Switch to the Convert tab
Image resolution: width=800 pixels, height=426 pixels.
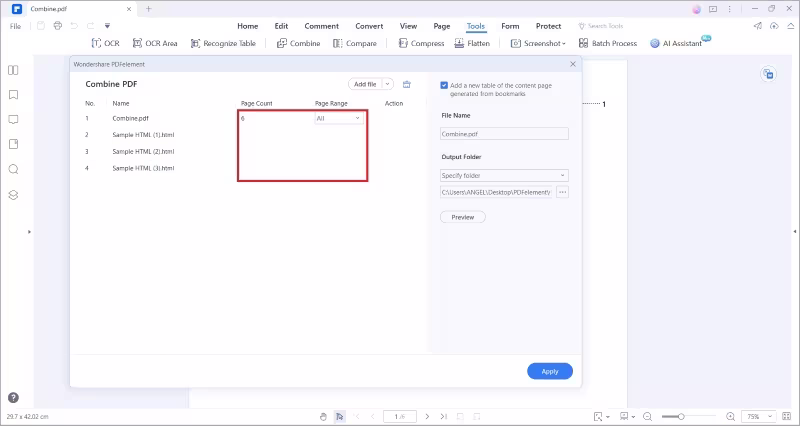(369, 26)
